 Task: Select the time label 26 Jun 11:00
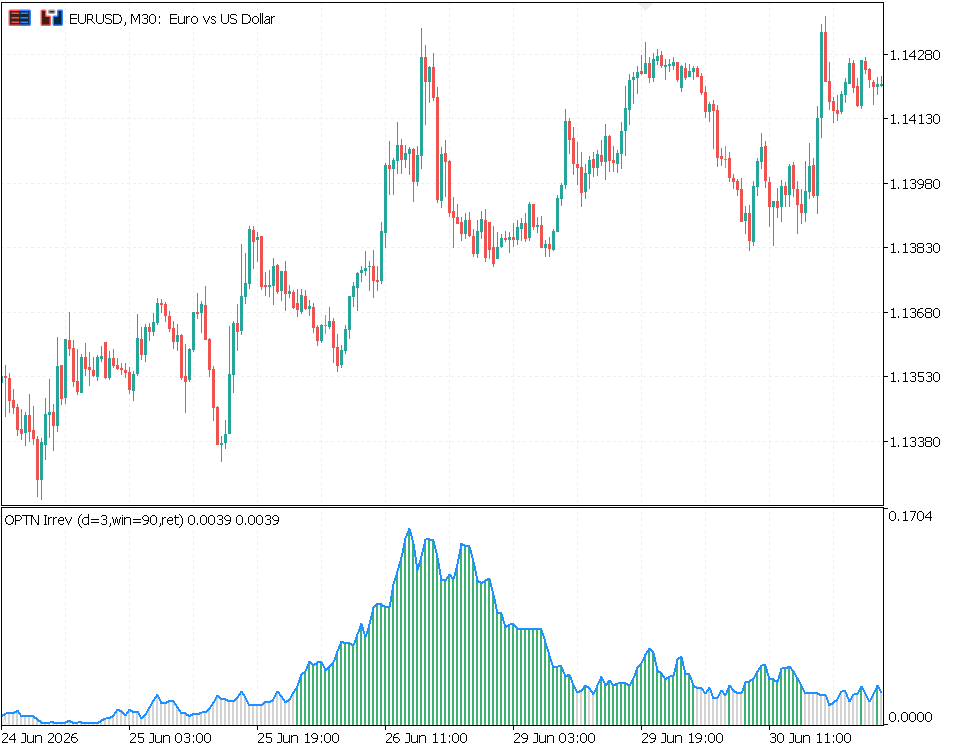point(426,738)
